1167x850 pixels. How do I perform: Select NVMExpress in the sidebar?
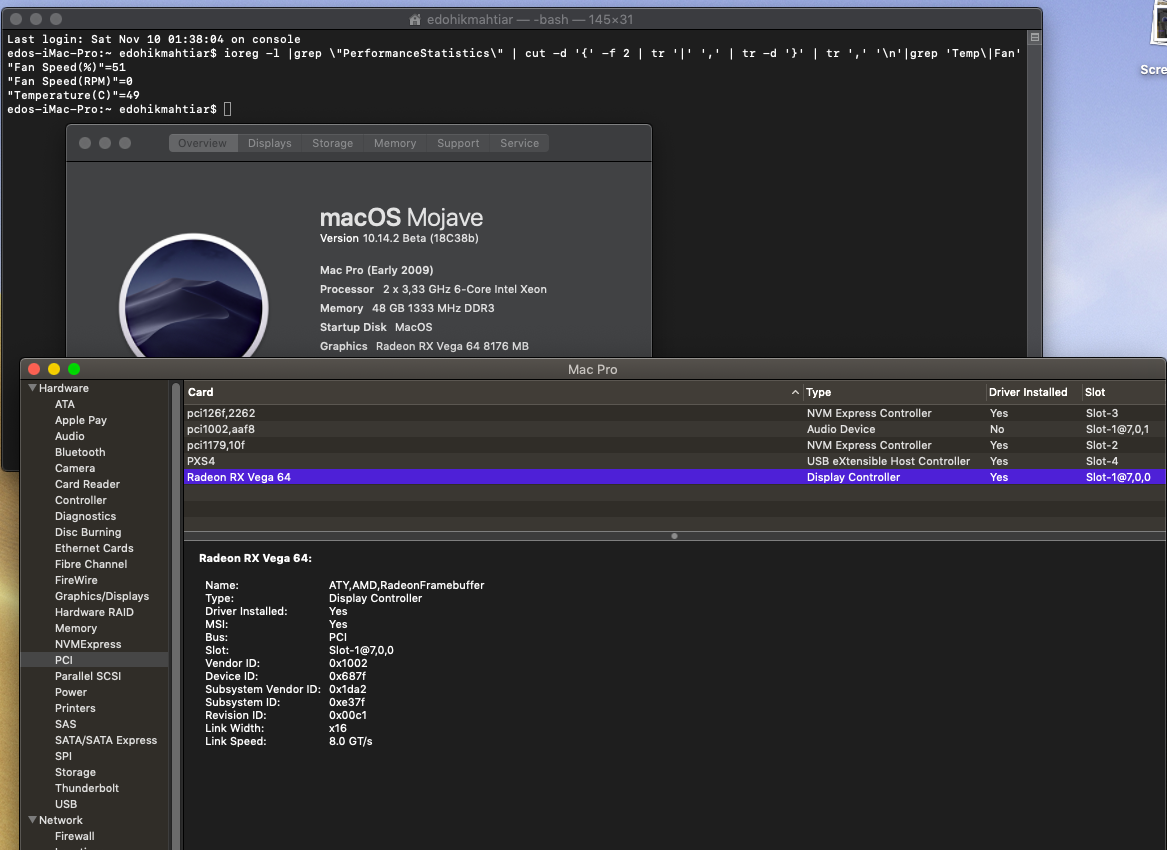point(88,644)
